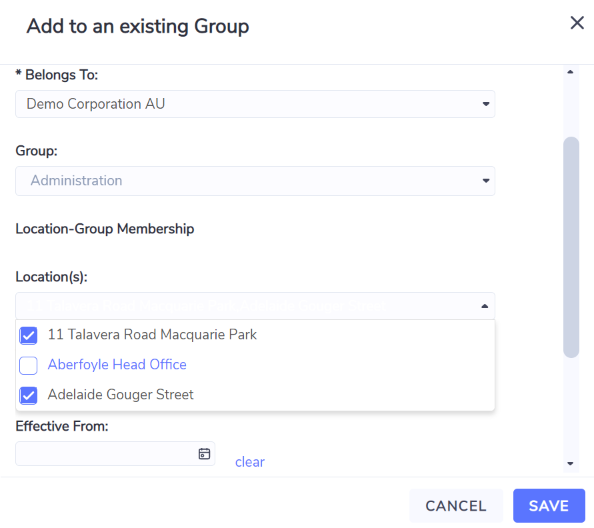Viewport: 594px width, 528px height.
Task: Select Adelaide Gouger Street option text
Action: point(120,395)
